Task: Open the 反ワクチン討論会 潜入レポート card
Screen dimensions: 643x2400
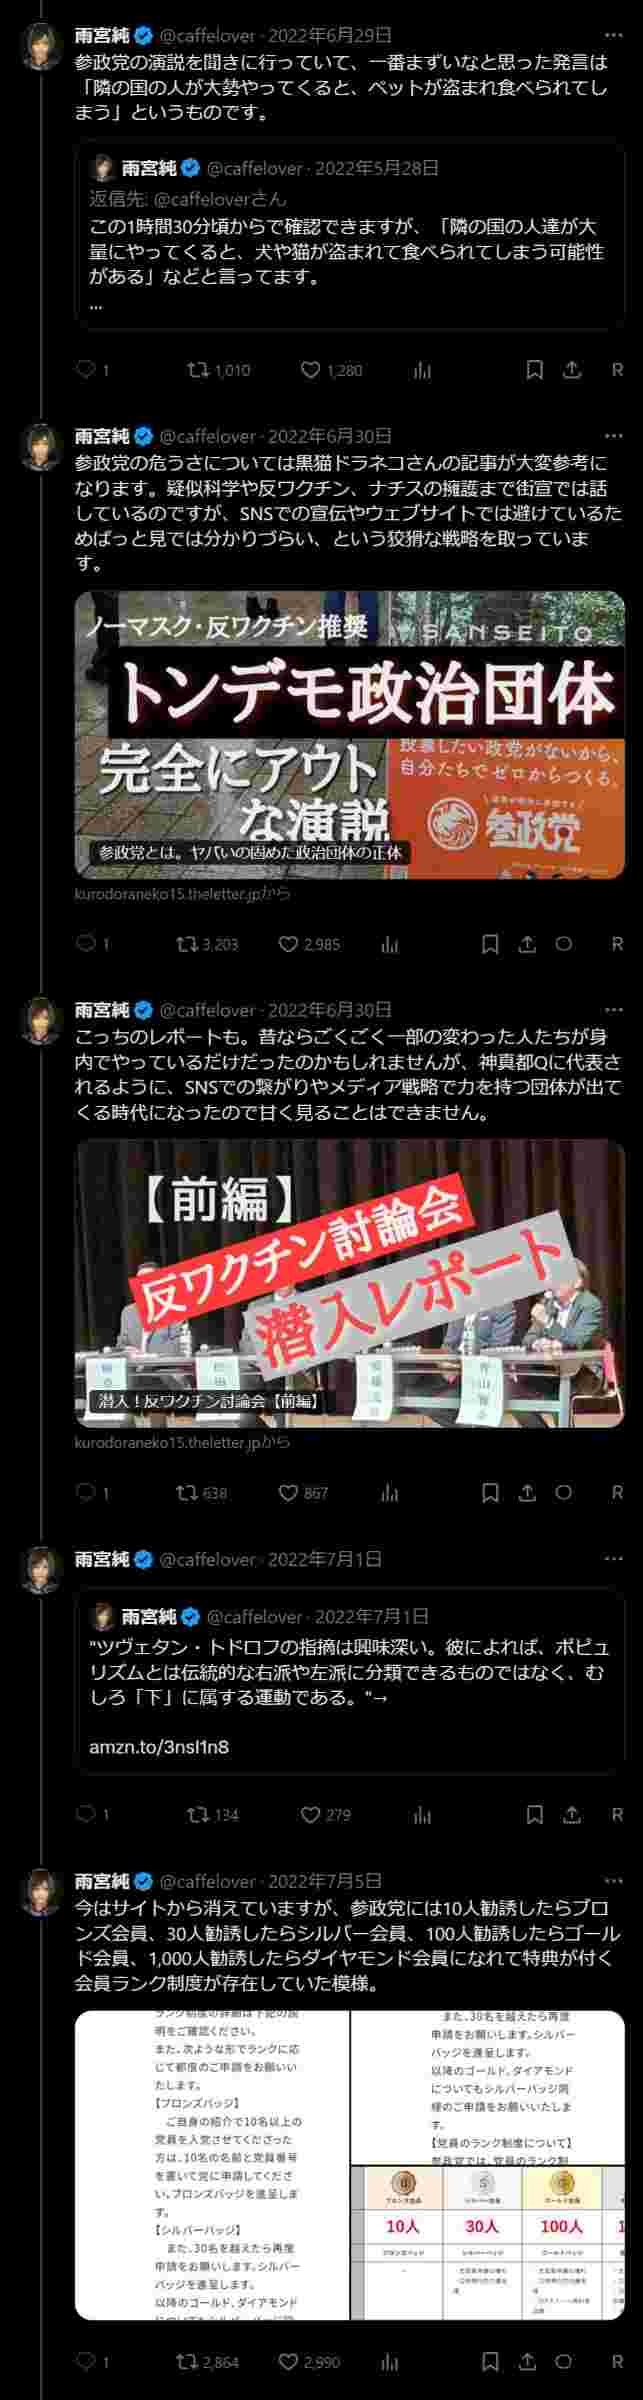Action: coord(350,1283)
